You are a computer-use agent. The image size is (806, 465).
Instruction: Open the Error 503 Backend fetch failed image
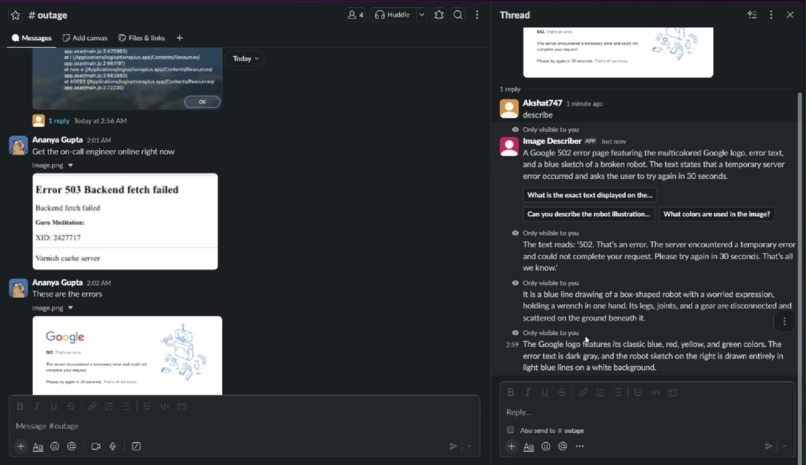pyautogui.click(x=125, y=221)
